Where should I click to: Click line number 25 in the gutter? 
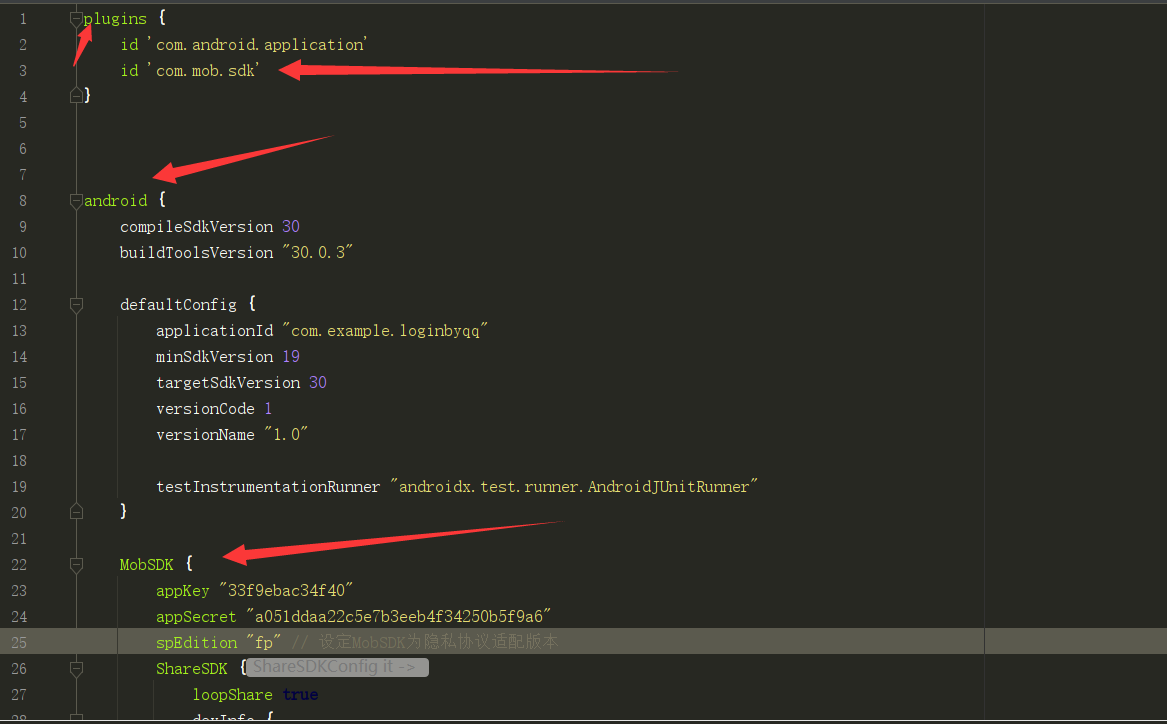(19, 642)
